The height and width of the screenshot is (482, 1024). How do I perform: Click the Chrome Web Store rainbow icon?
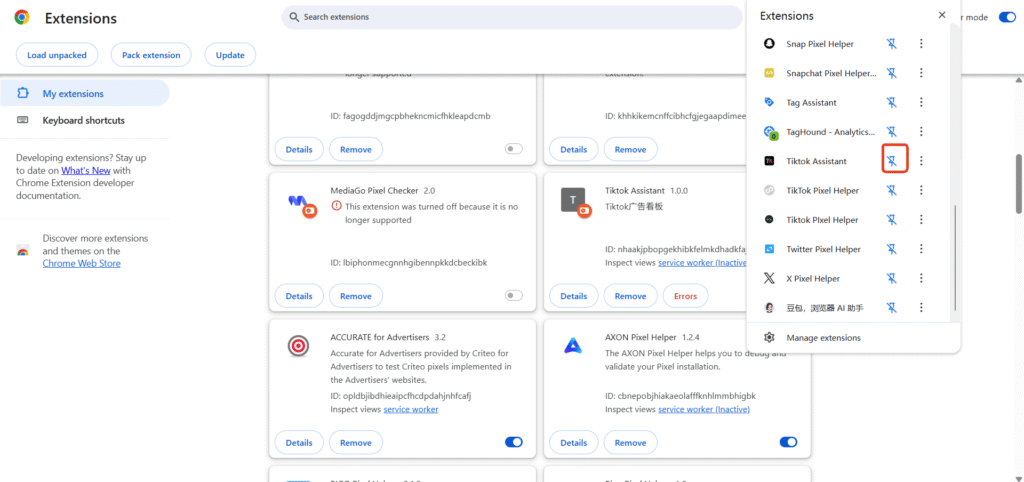click(x=23, y=251)
